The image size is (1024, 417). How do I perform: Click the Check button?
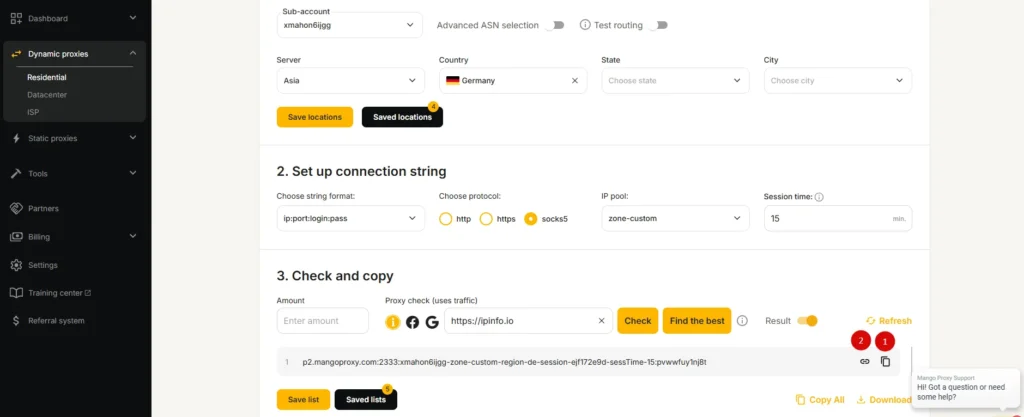637,320
